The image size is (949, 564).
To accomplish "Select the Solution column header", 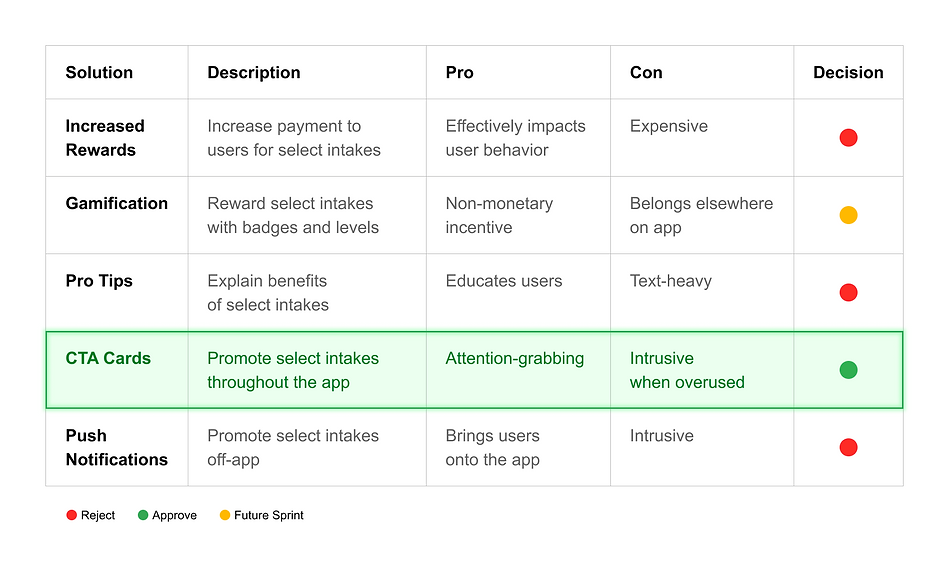I will (x=99, y=73).
